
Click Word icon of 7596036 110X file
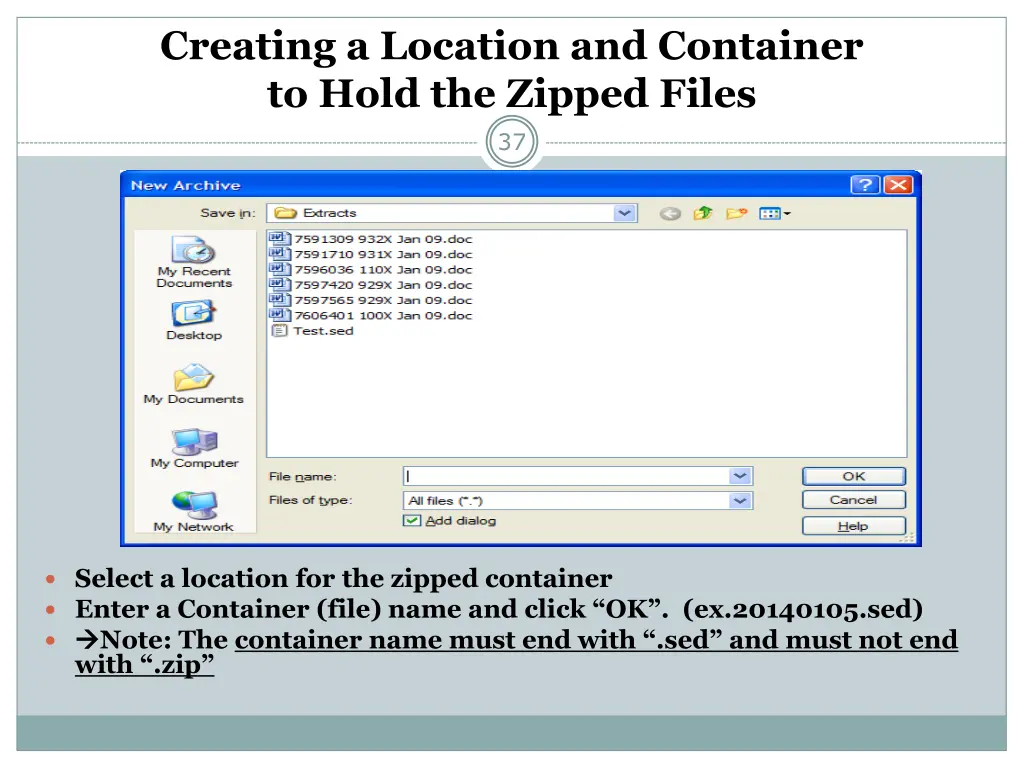tap(279, 269)
